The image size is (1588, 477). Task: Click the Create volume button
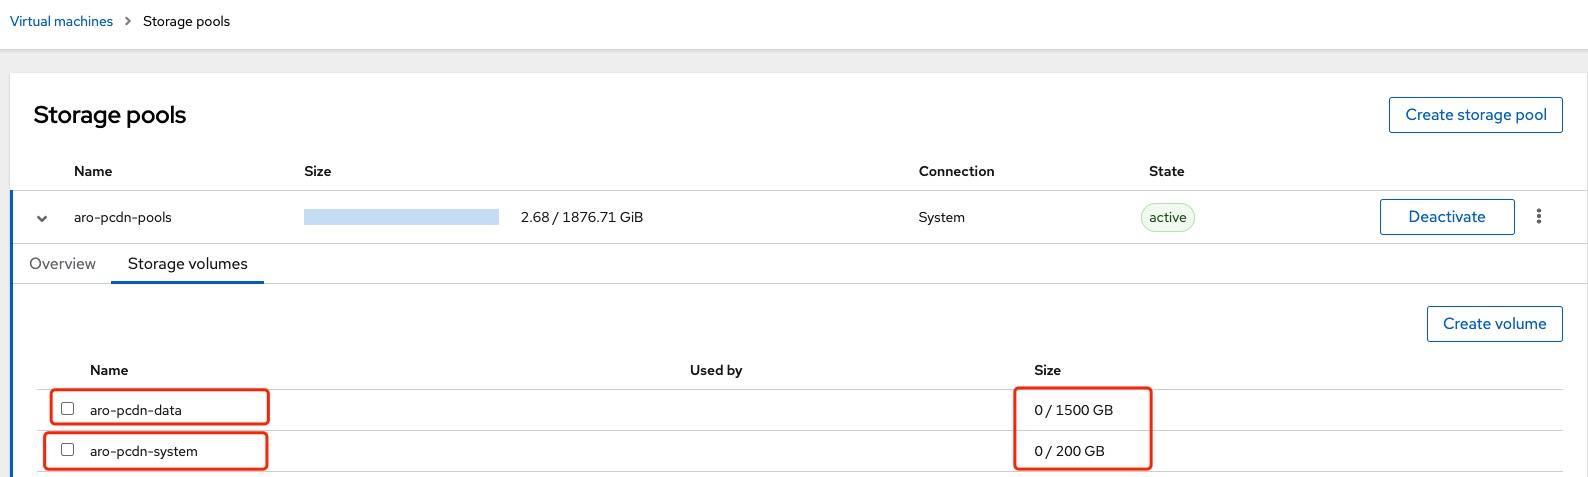click(1494, 324)
